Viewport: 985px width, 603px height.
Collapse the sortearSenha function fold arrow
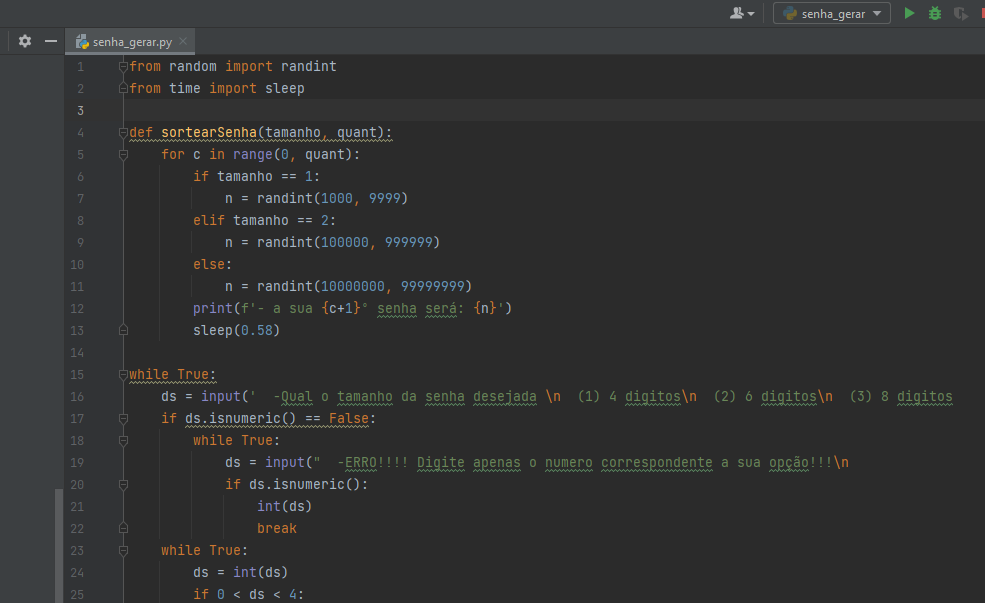pyautogui.click(x=122, y=132)
